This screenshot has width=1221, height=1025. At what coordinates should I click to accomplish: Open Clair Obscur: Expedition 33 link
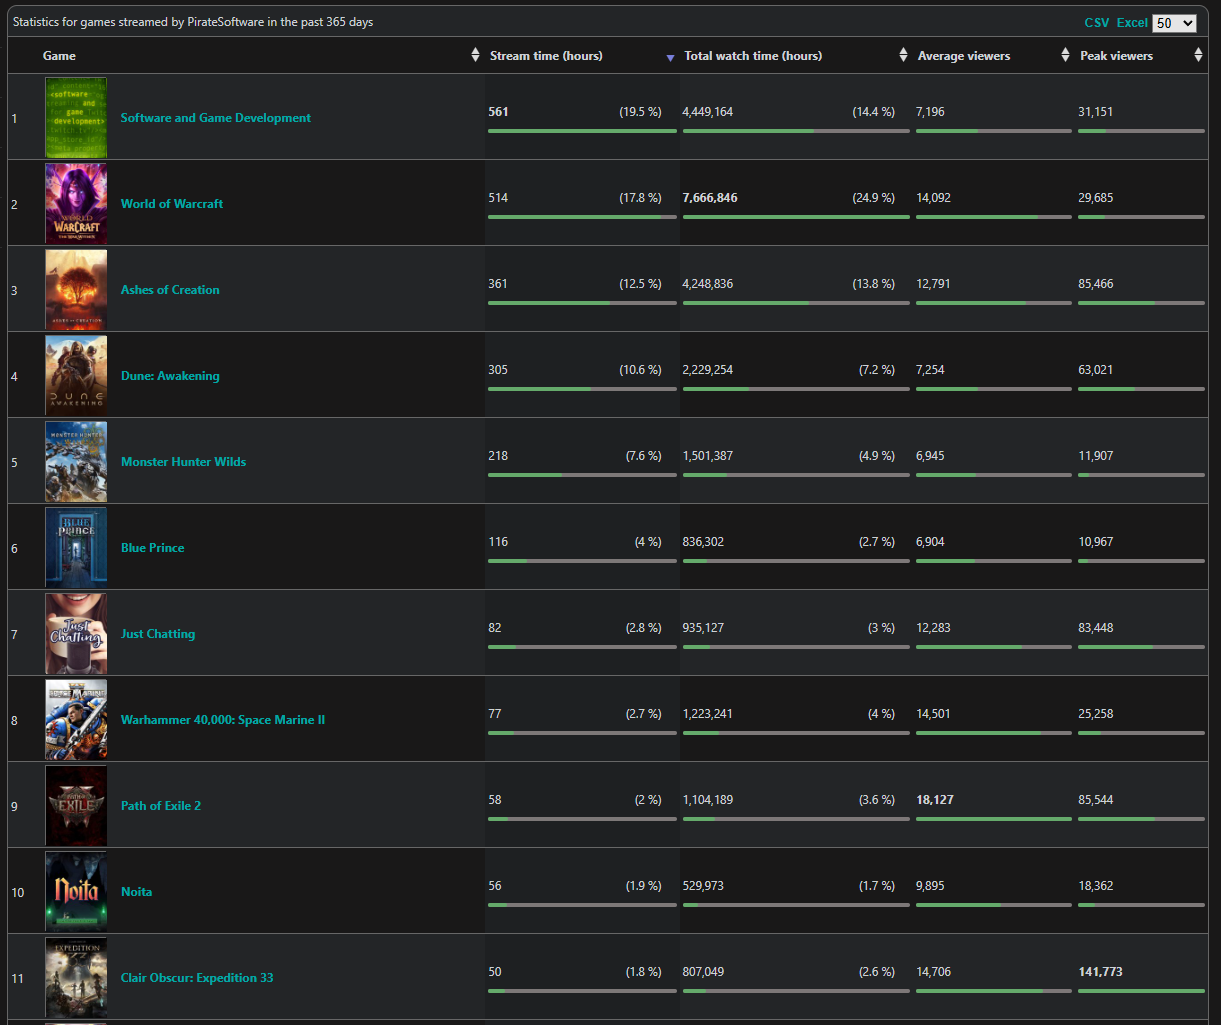click(197, 978)
